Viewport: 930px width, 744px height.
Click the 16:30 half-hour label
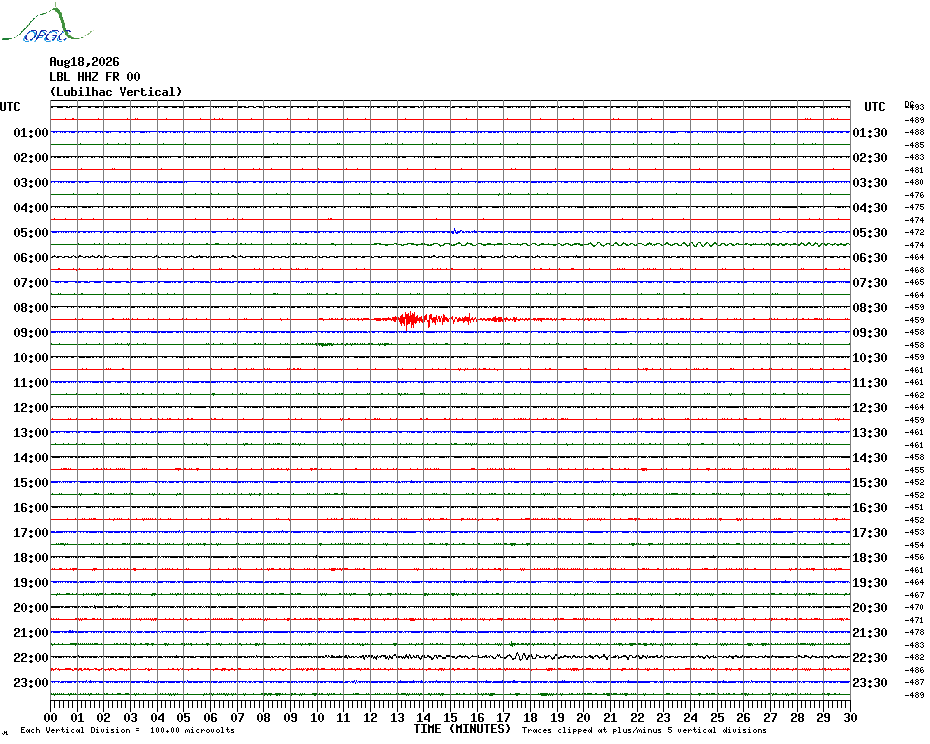[870, 507]
